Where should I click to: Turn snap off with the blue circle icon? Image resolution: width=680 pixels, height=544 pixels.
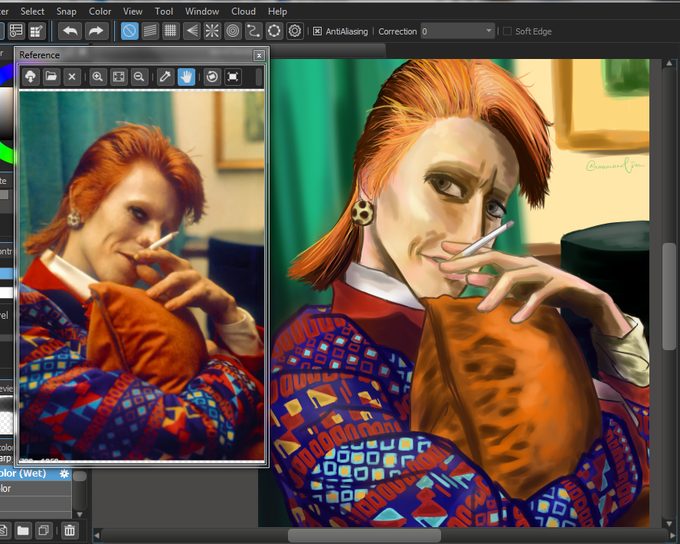click(x=129, y=31)
